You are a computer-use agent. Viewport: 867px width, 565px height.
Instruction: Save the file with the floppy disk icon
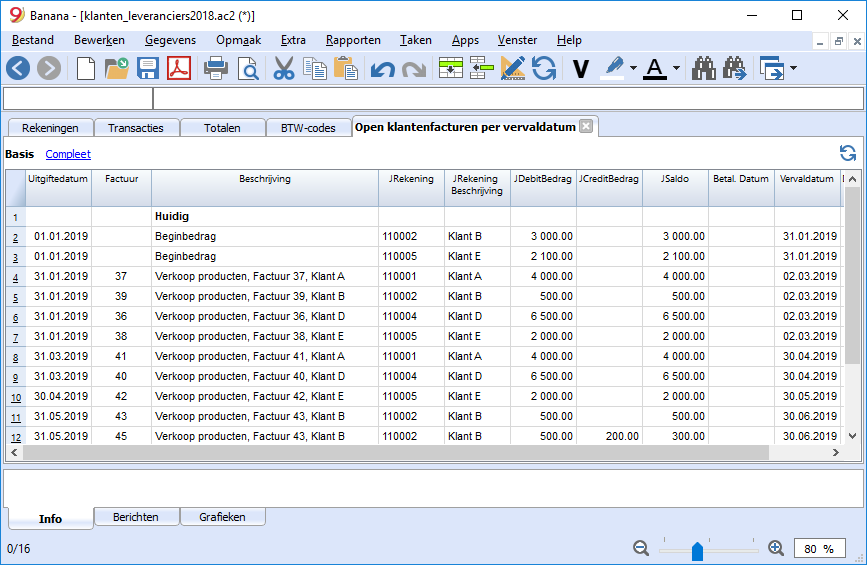(148, 69)
